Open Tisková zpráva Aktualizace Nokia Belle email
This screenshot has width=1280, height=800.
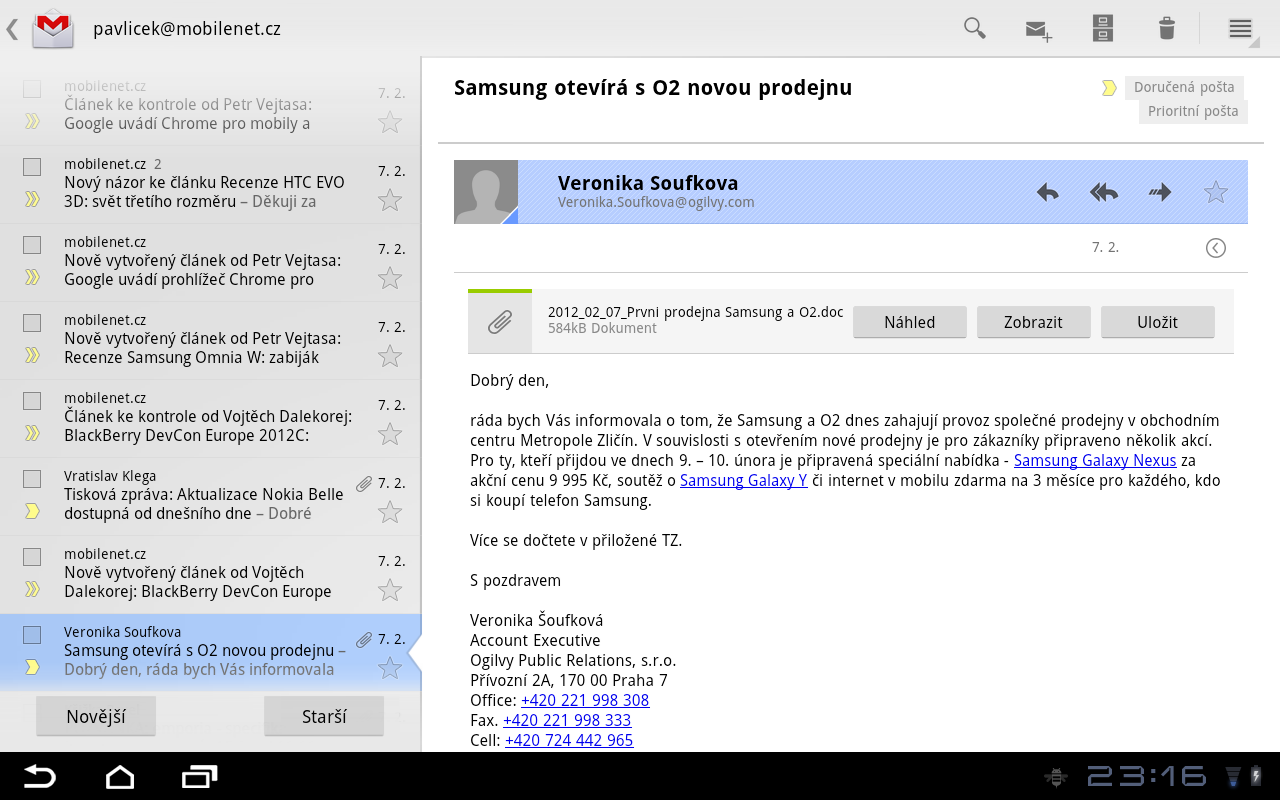click(210, 497)
